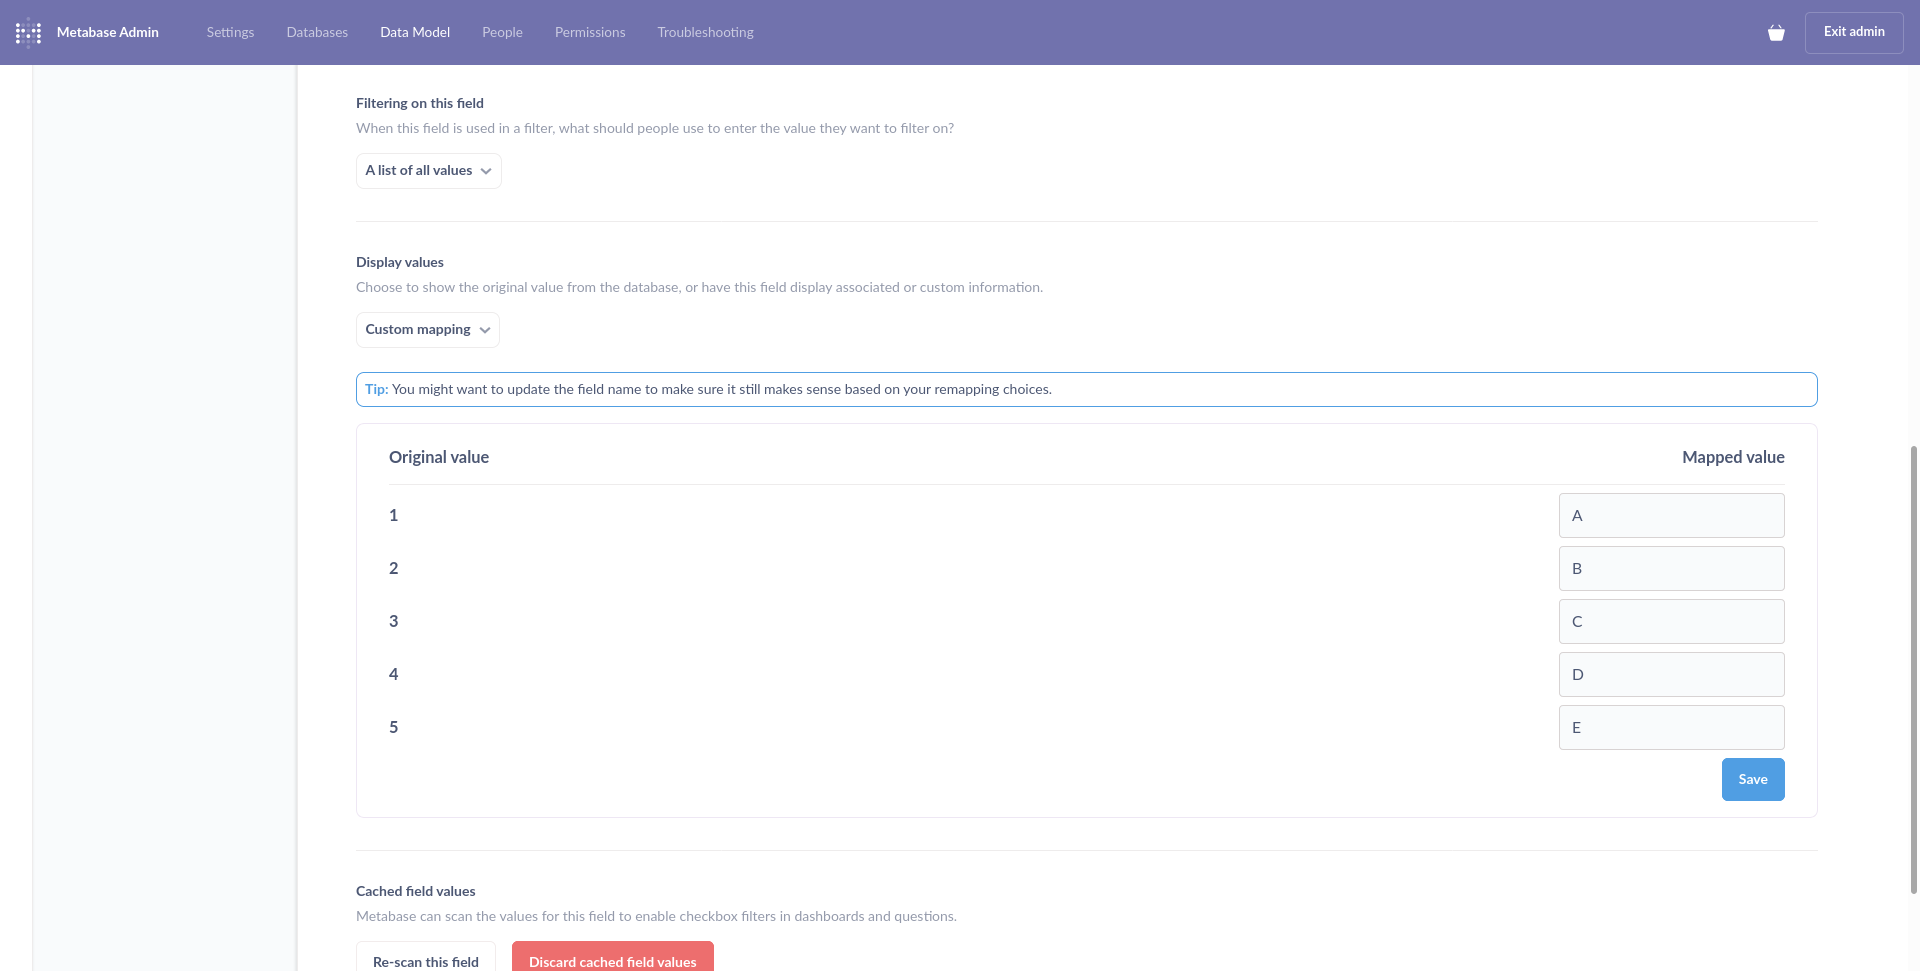
Task: Open the Settings menu item
Action: [x=230, y=32]
